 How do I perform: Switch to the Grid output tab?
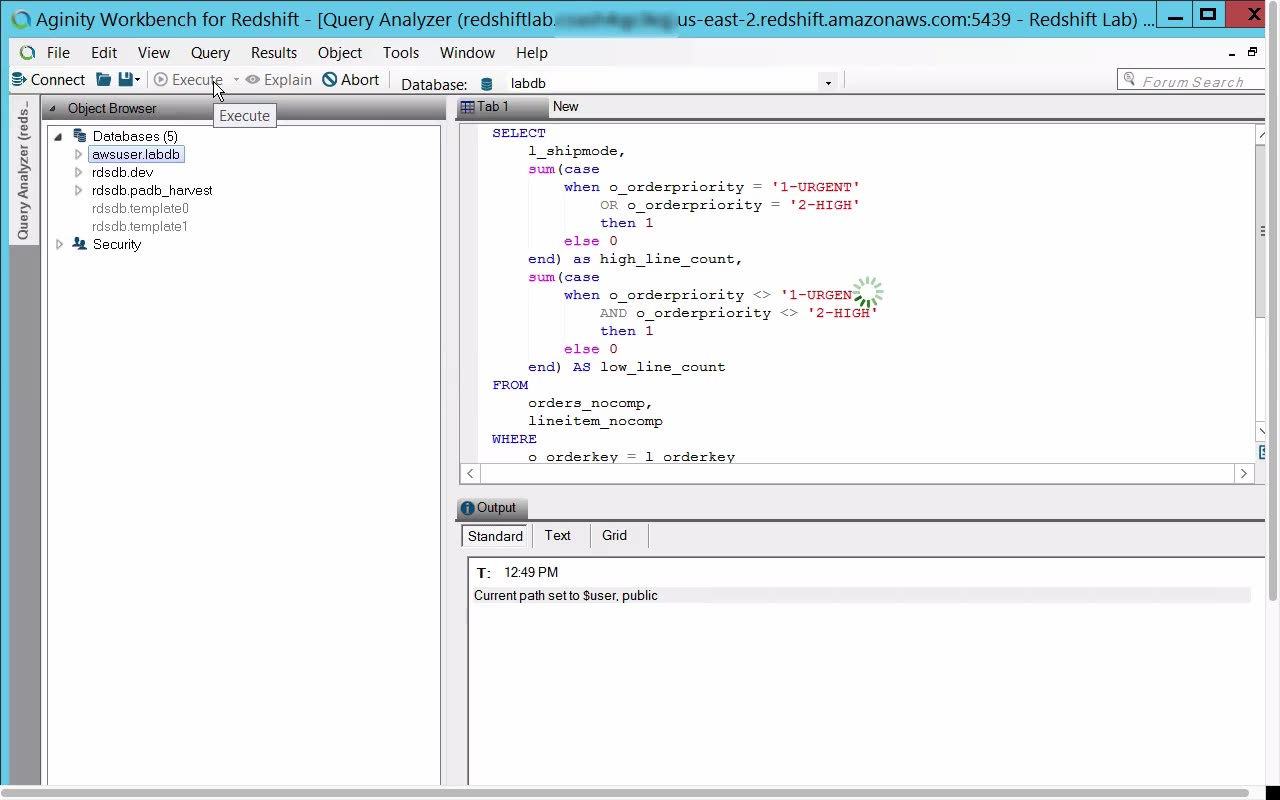[614, 536]
